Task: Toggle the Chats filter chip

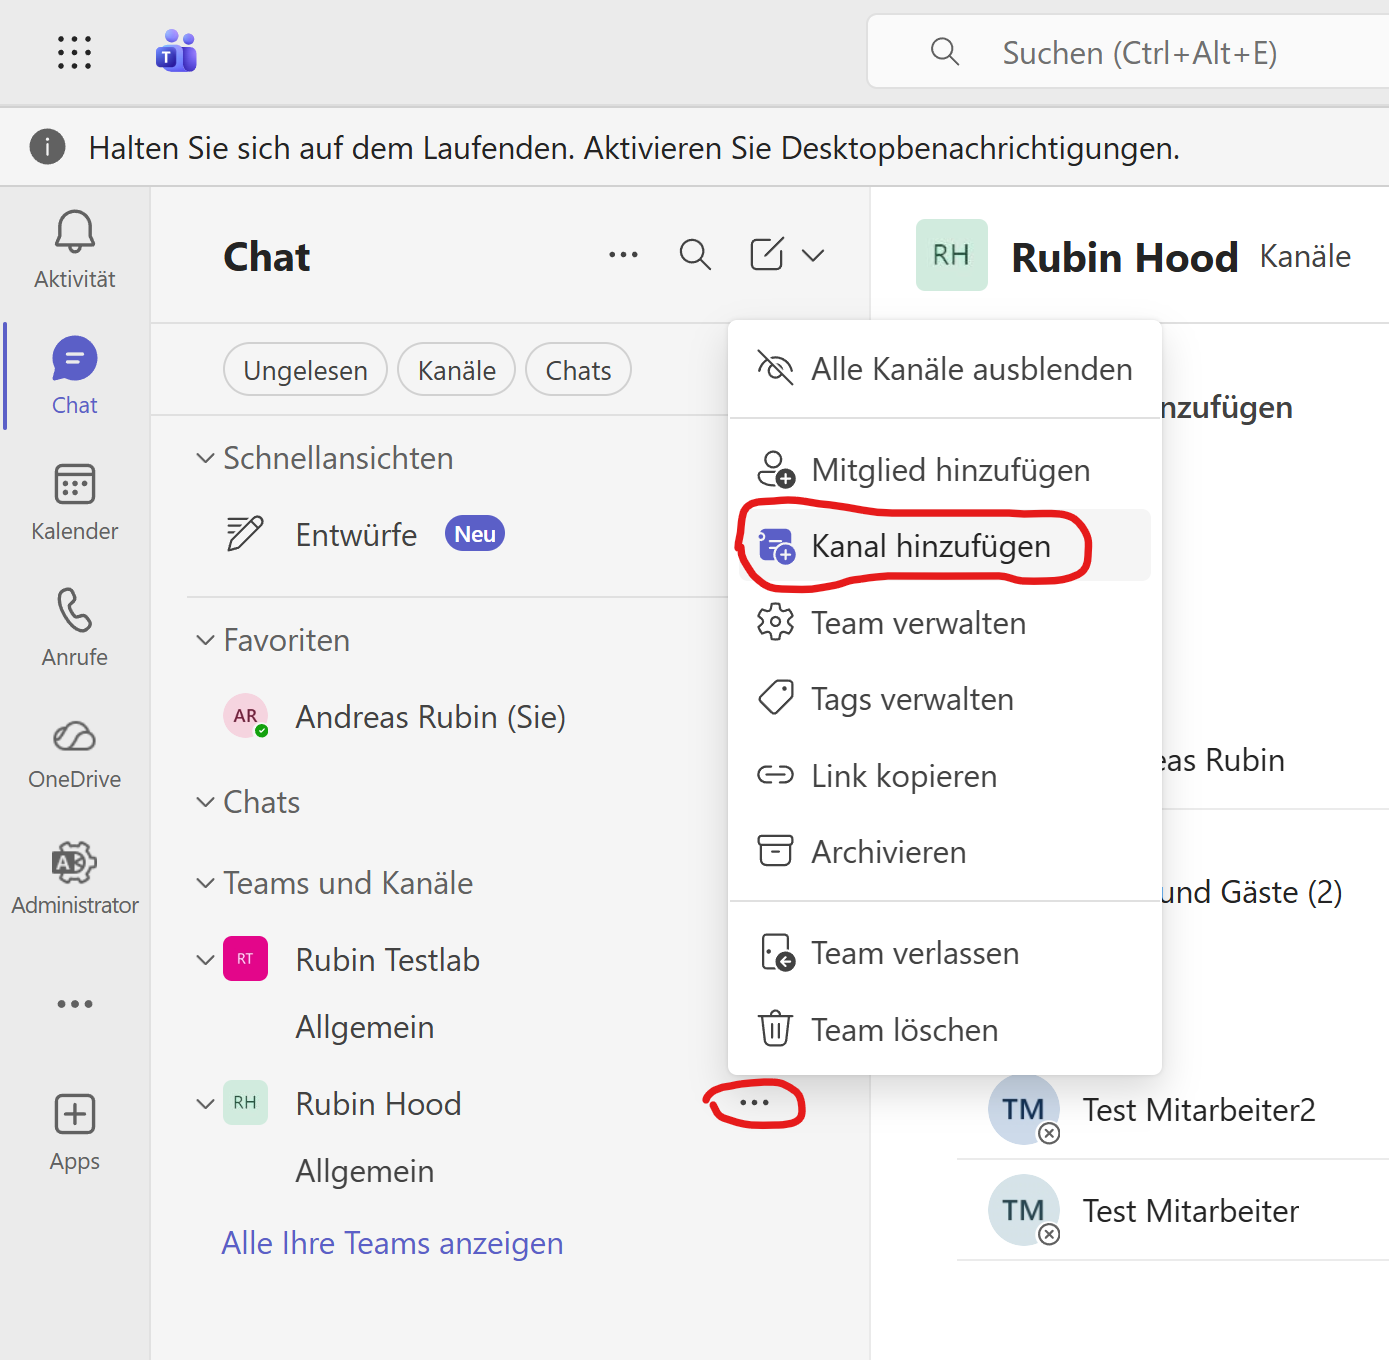Action: [578, 370]
